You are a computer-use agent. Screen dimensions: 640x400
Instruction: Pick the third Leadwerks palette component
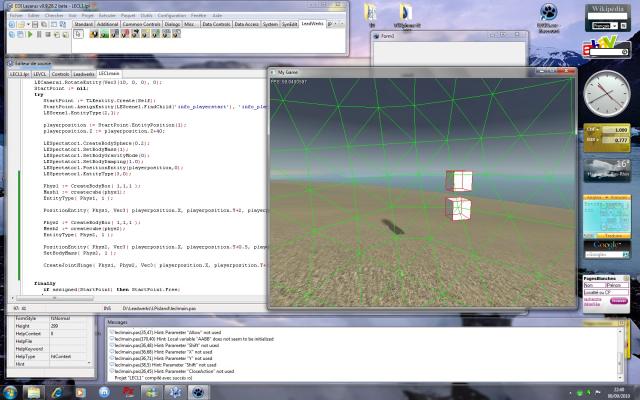click(115, 34)
